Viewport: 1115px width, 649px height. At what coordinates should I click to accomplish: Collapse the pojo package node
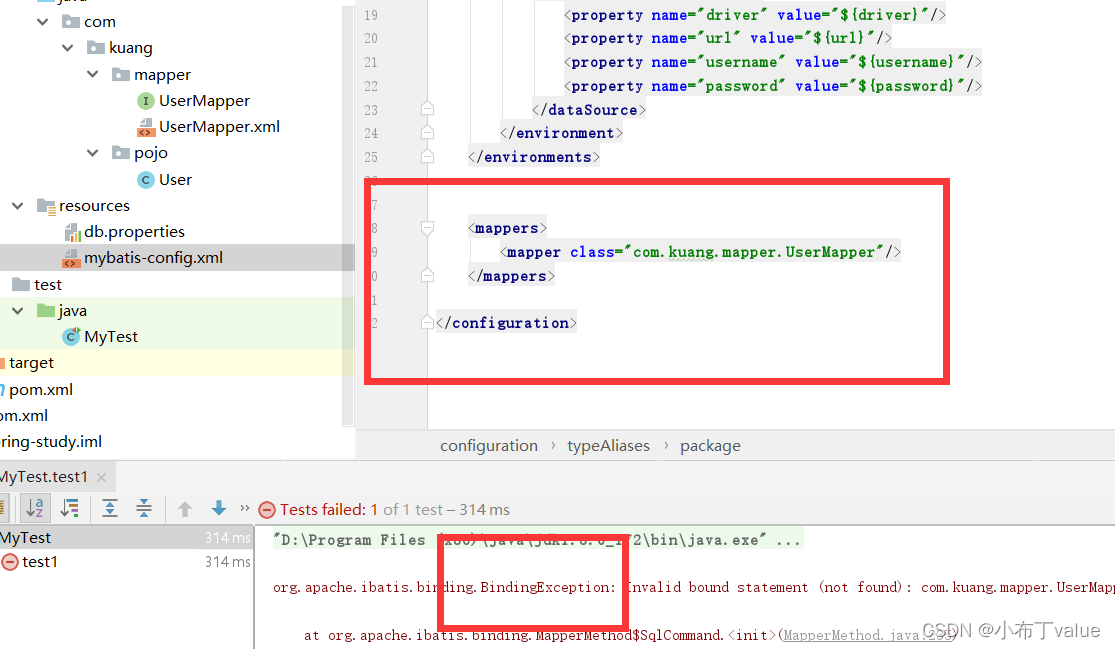pos(92,153)
